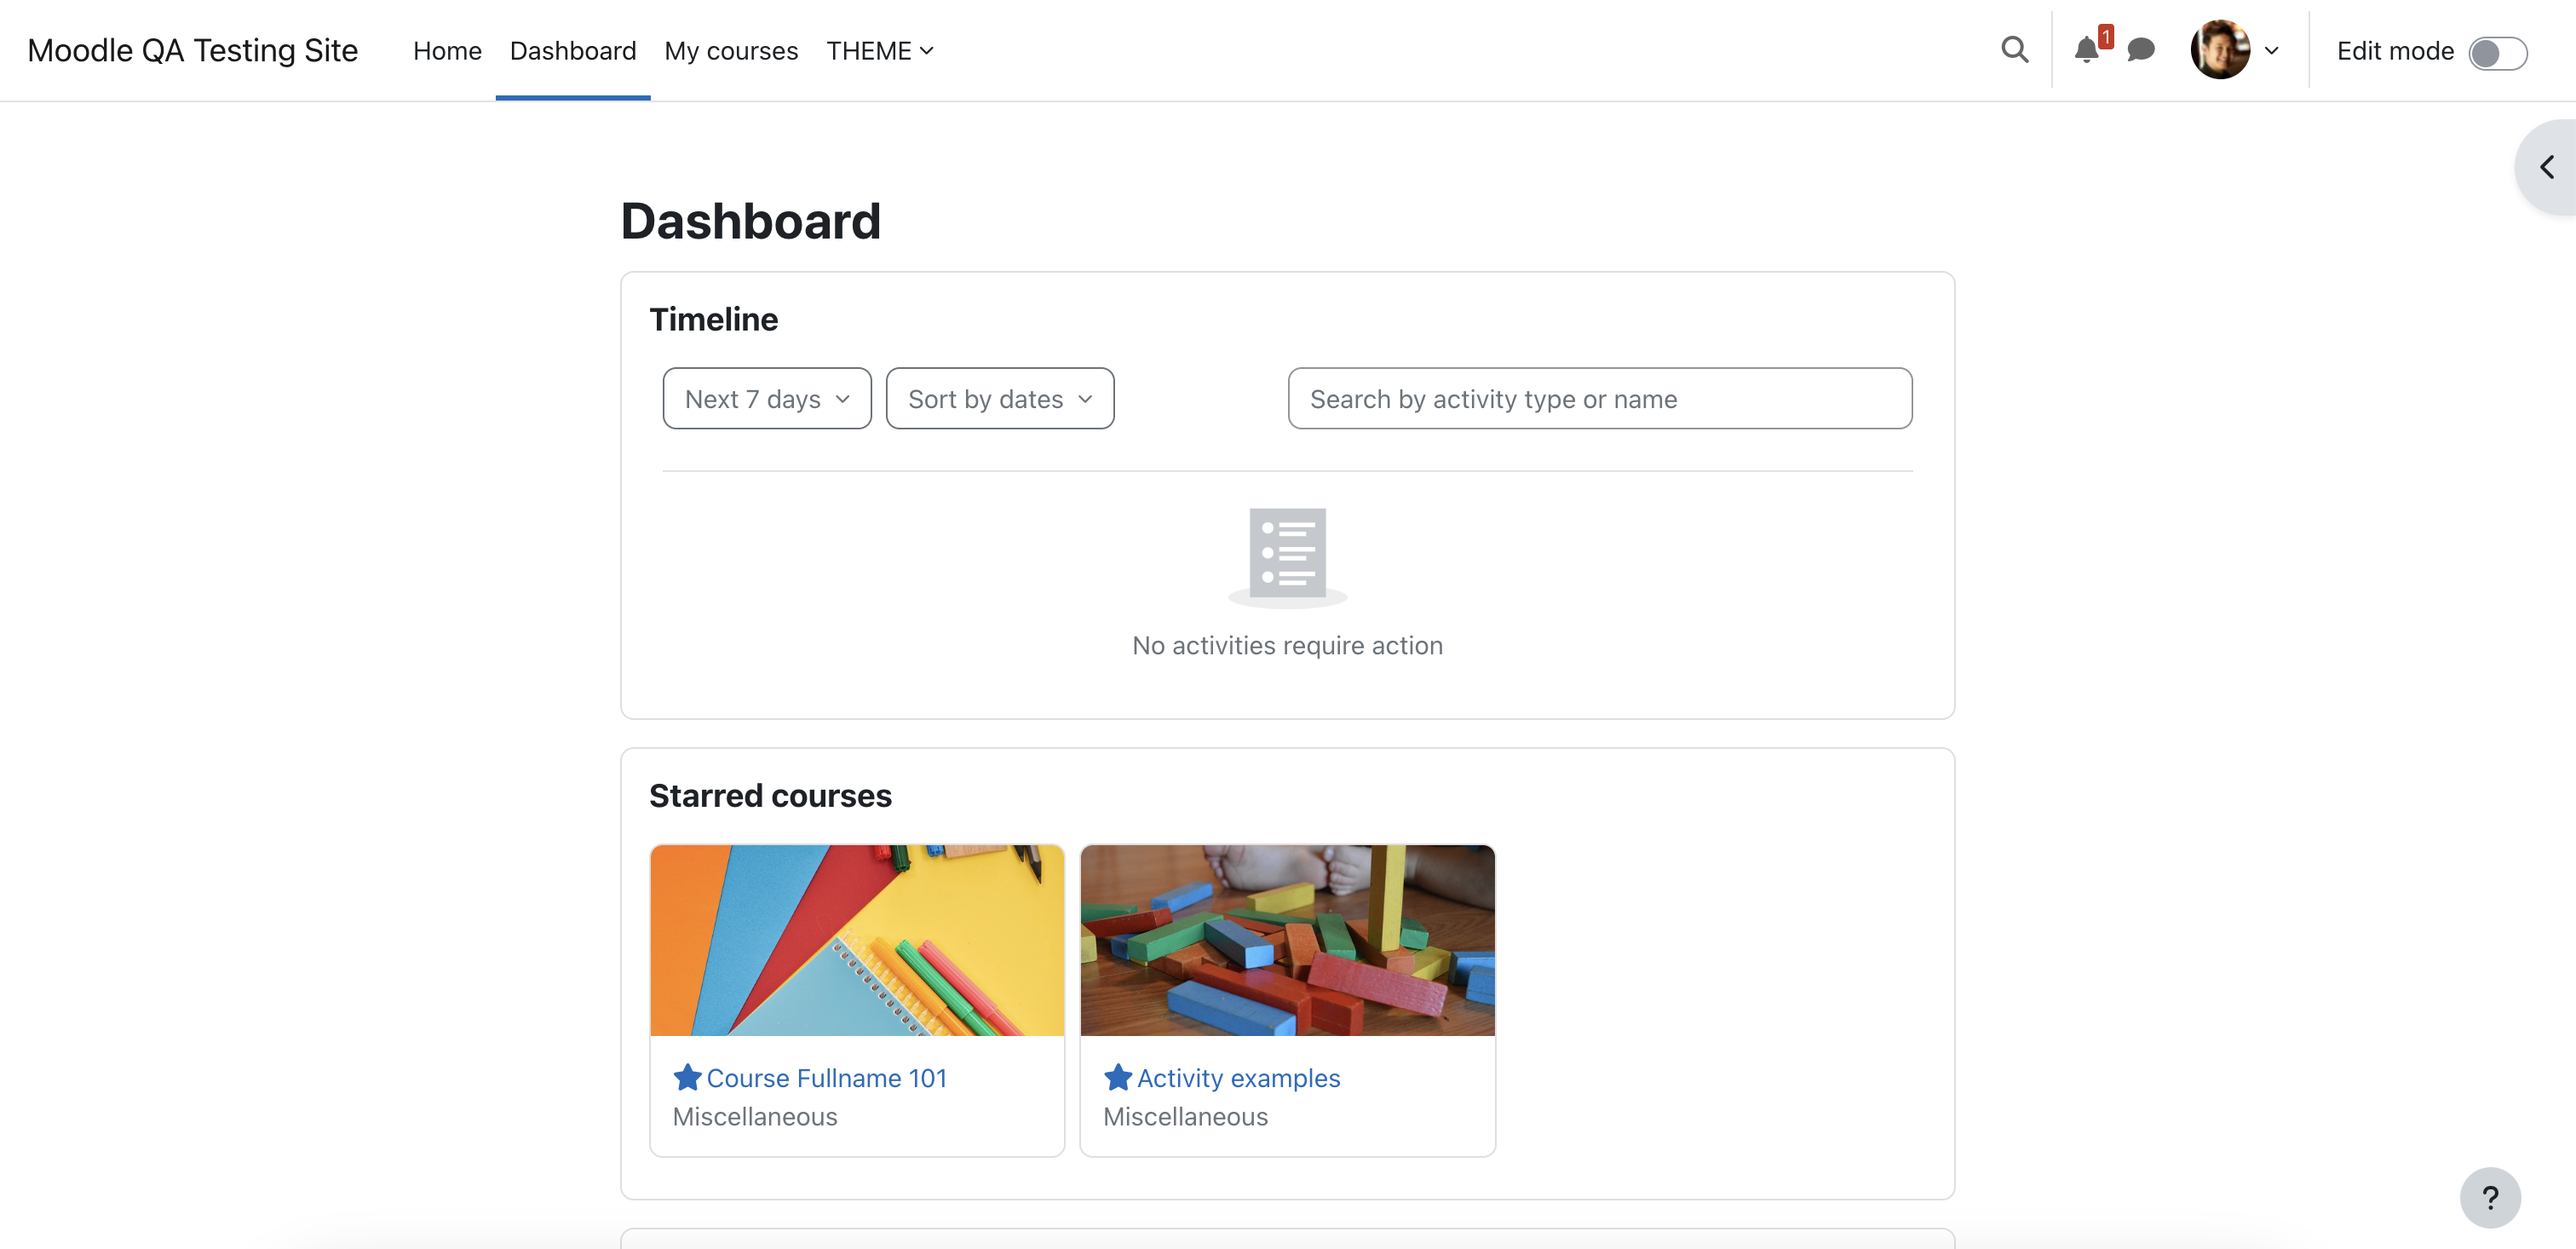The height and width of the screenshot is (1249, 2576).
Task: Click the help question mark button
Action: point(2490,1197)
